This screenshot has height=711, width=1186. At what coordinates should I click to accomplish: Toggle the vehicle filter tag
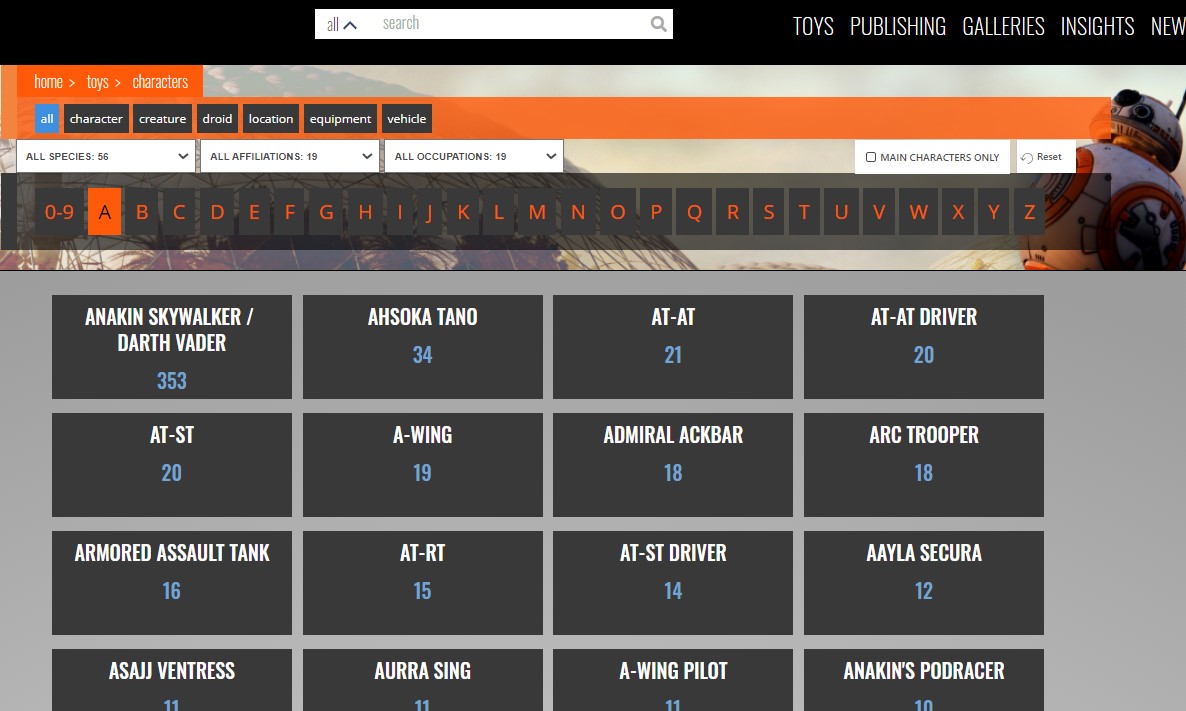point(406,119)
